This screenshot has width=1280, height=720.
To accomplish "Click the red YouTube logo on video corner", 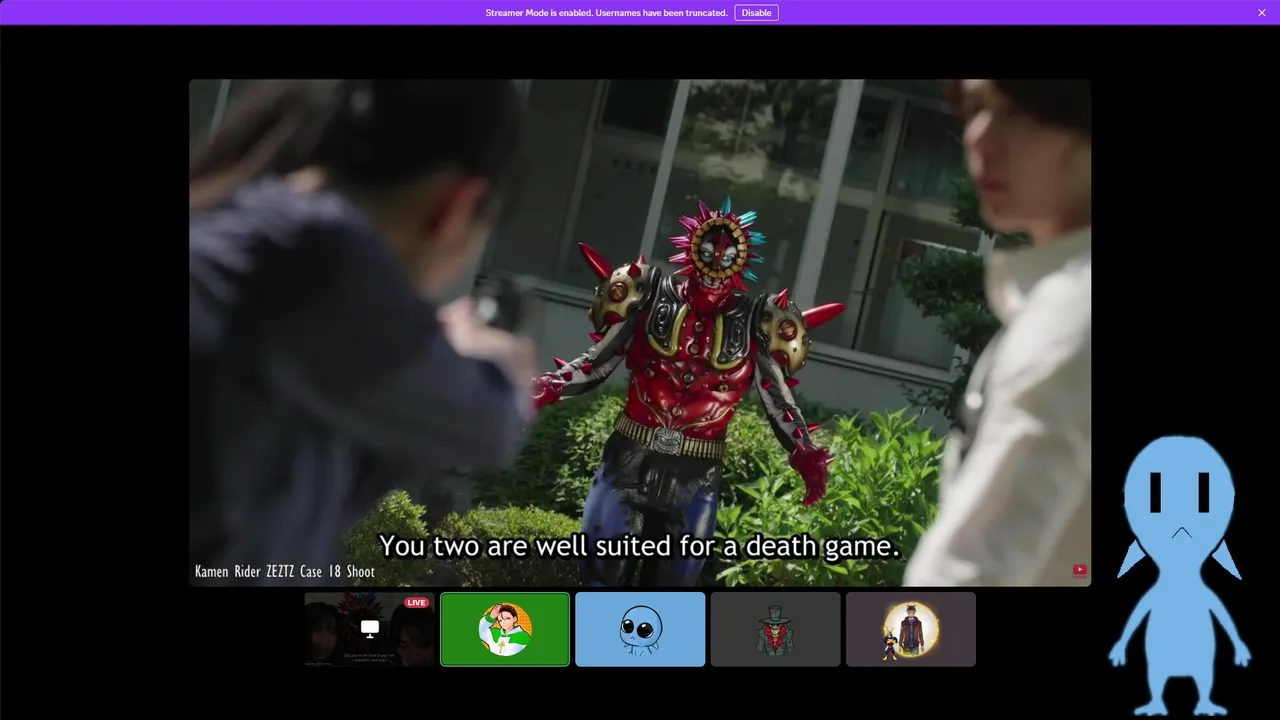I will coord(1080,571).
